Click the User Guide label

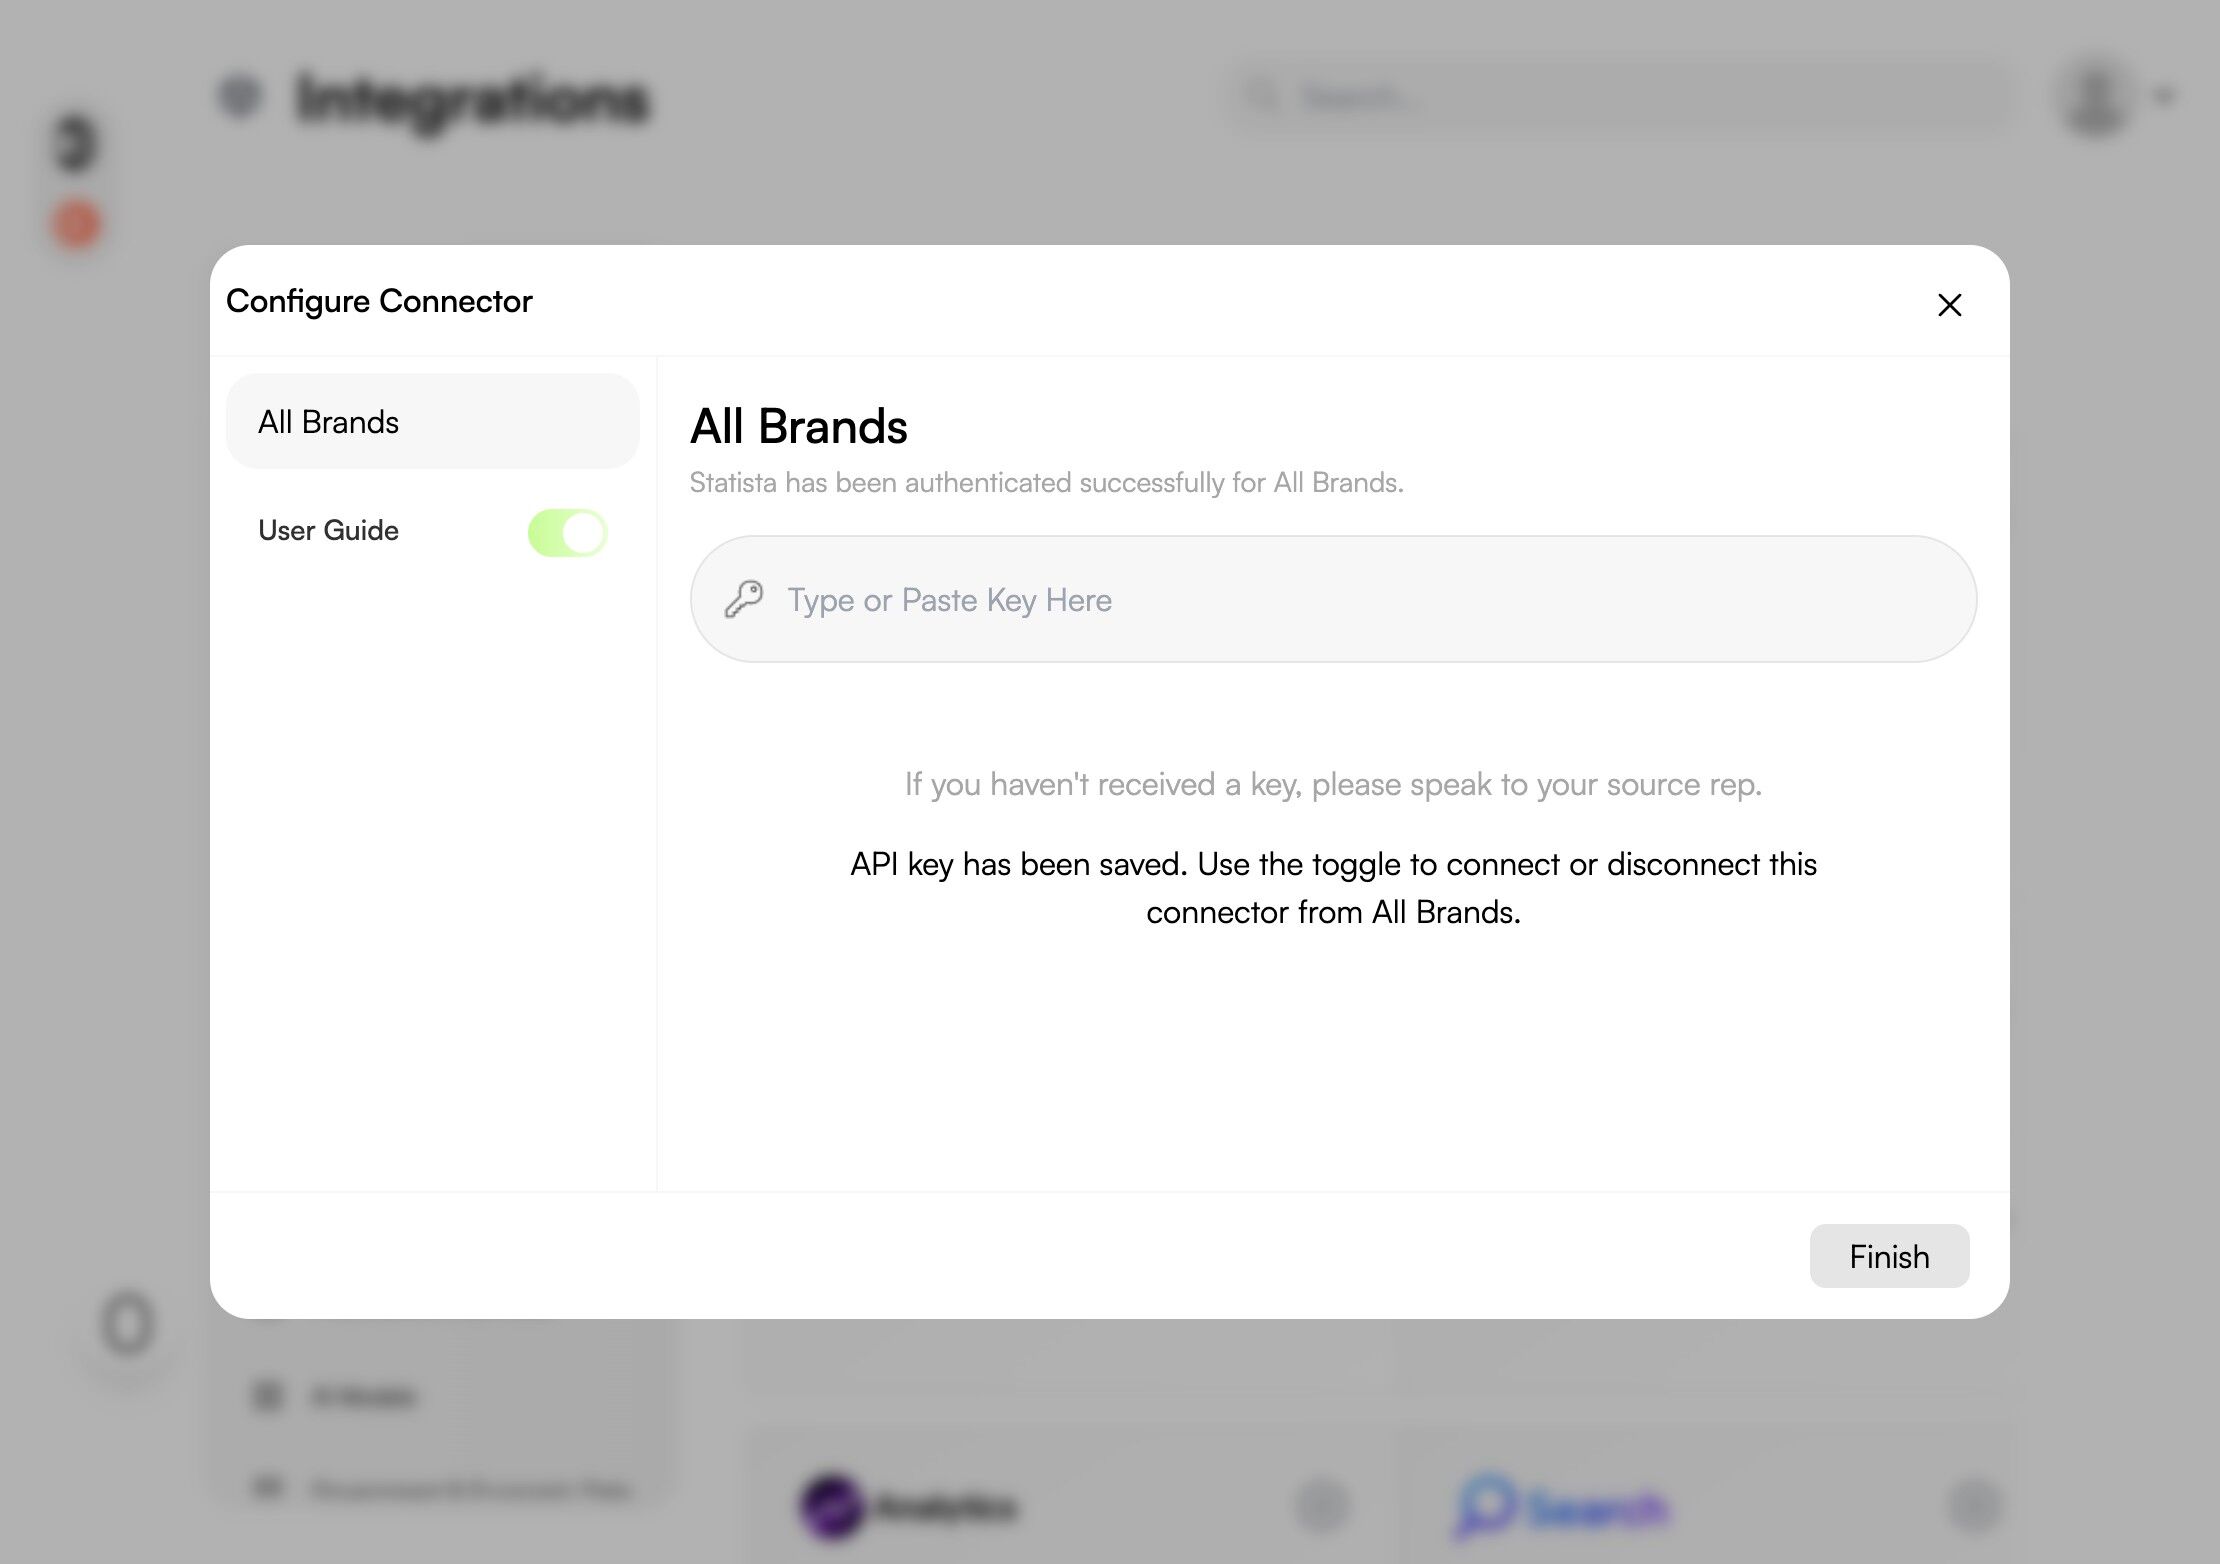point(328,531)
